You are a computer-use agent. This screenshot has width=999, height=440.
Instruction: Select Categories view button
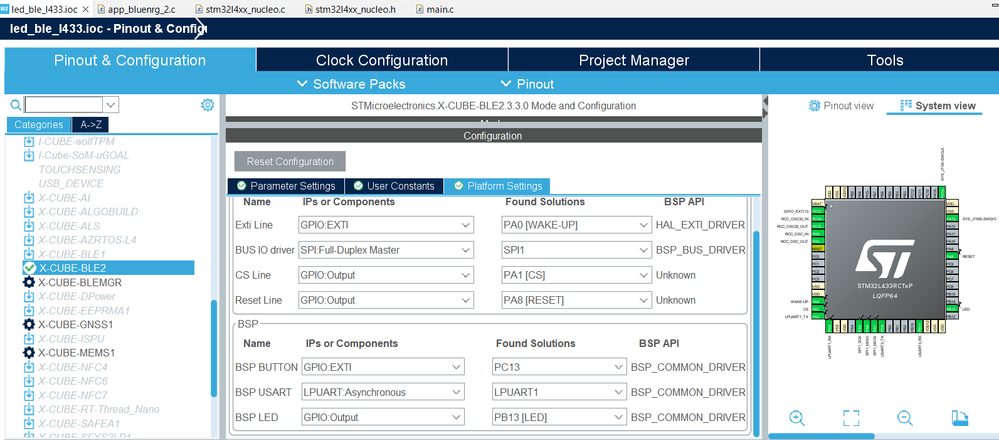[x=39, y=125]
